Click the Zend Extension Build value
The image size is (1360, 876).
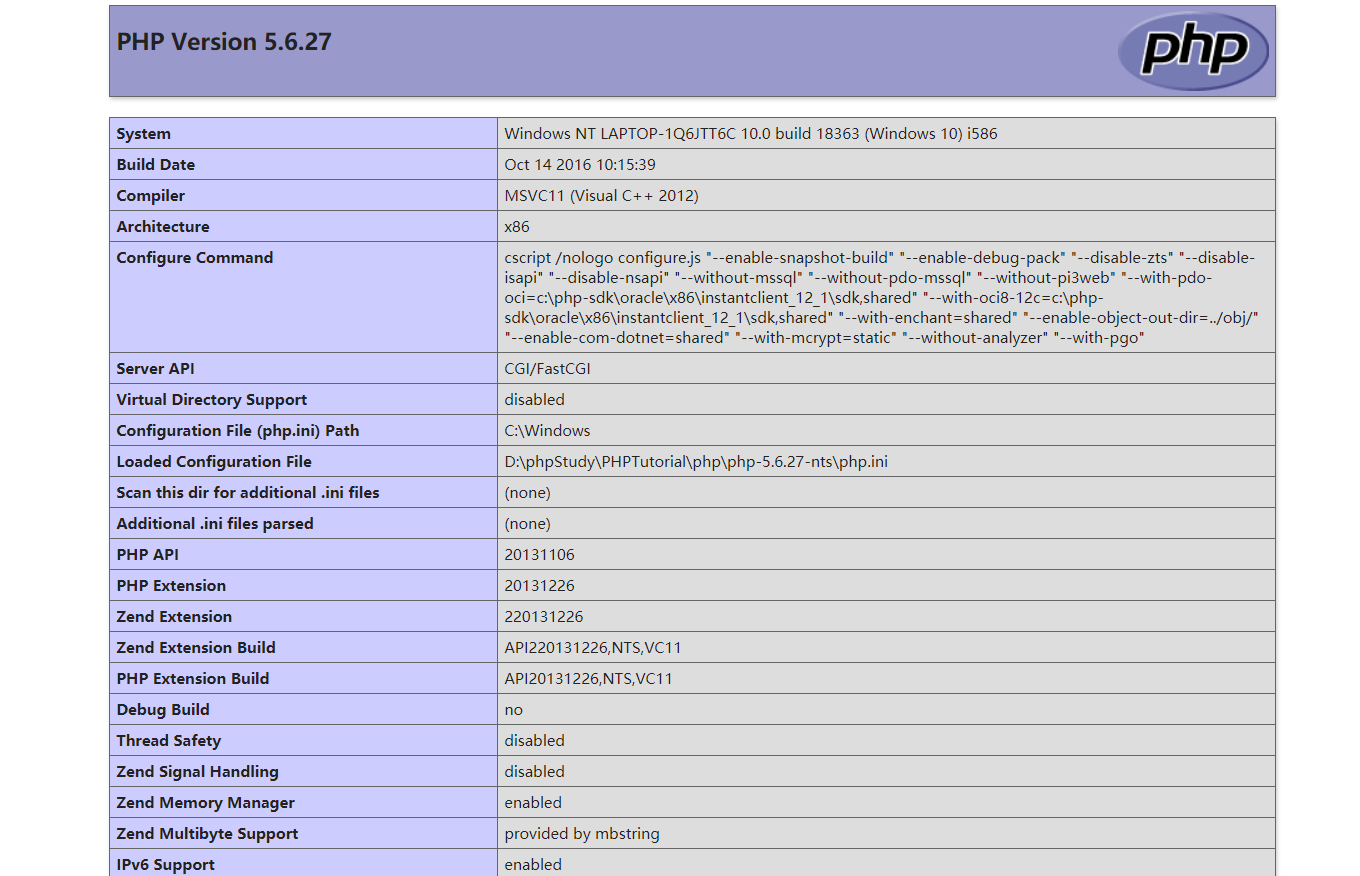tap(593, 648)
